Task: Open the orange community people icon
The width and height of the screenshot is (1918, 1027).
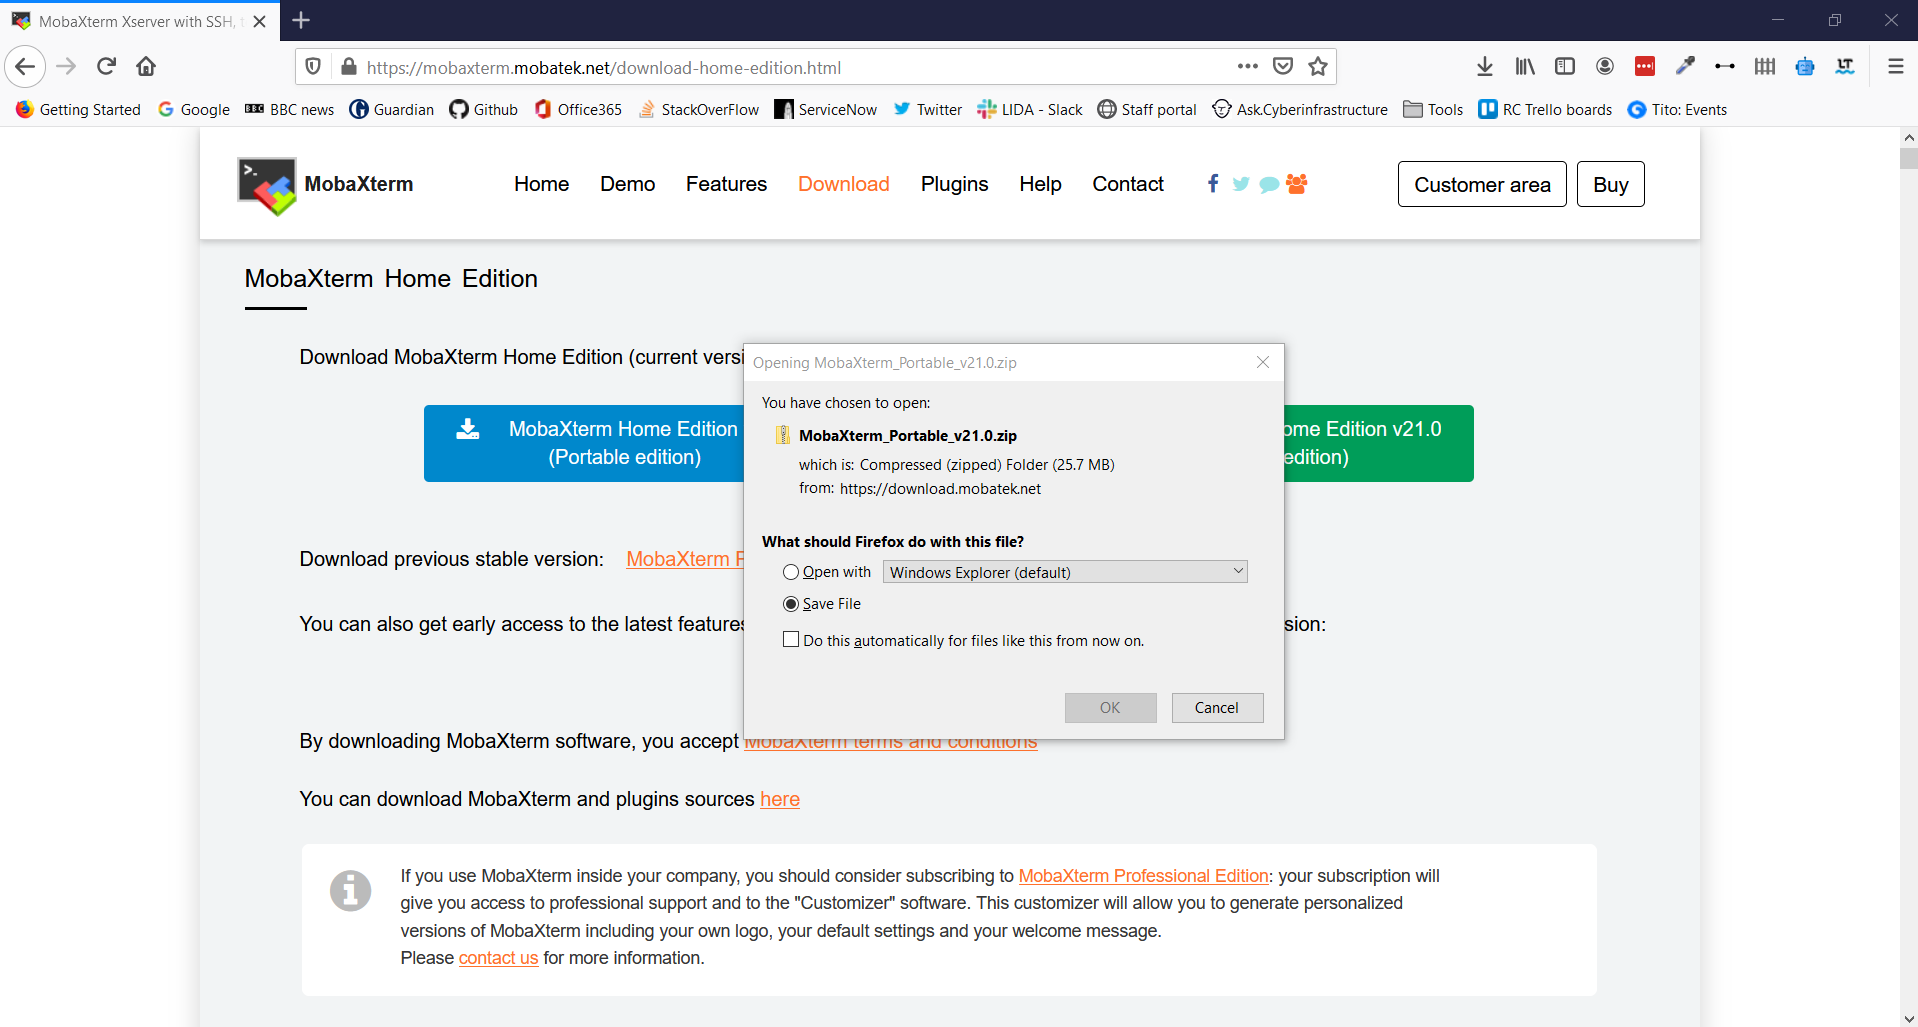Action: click(1297, 184)
